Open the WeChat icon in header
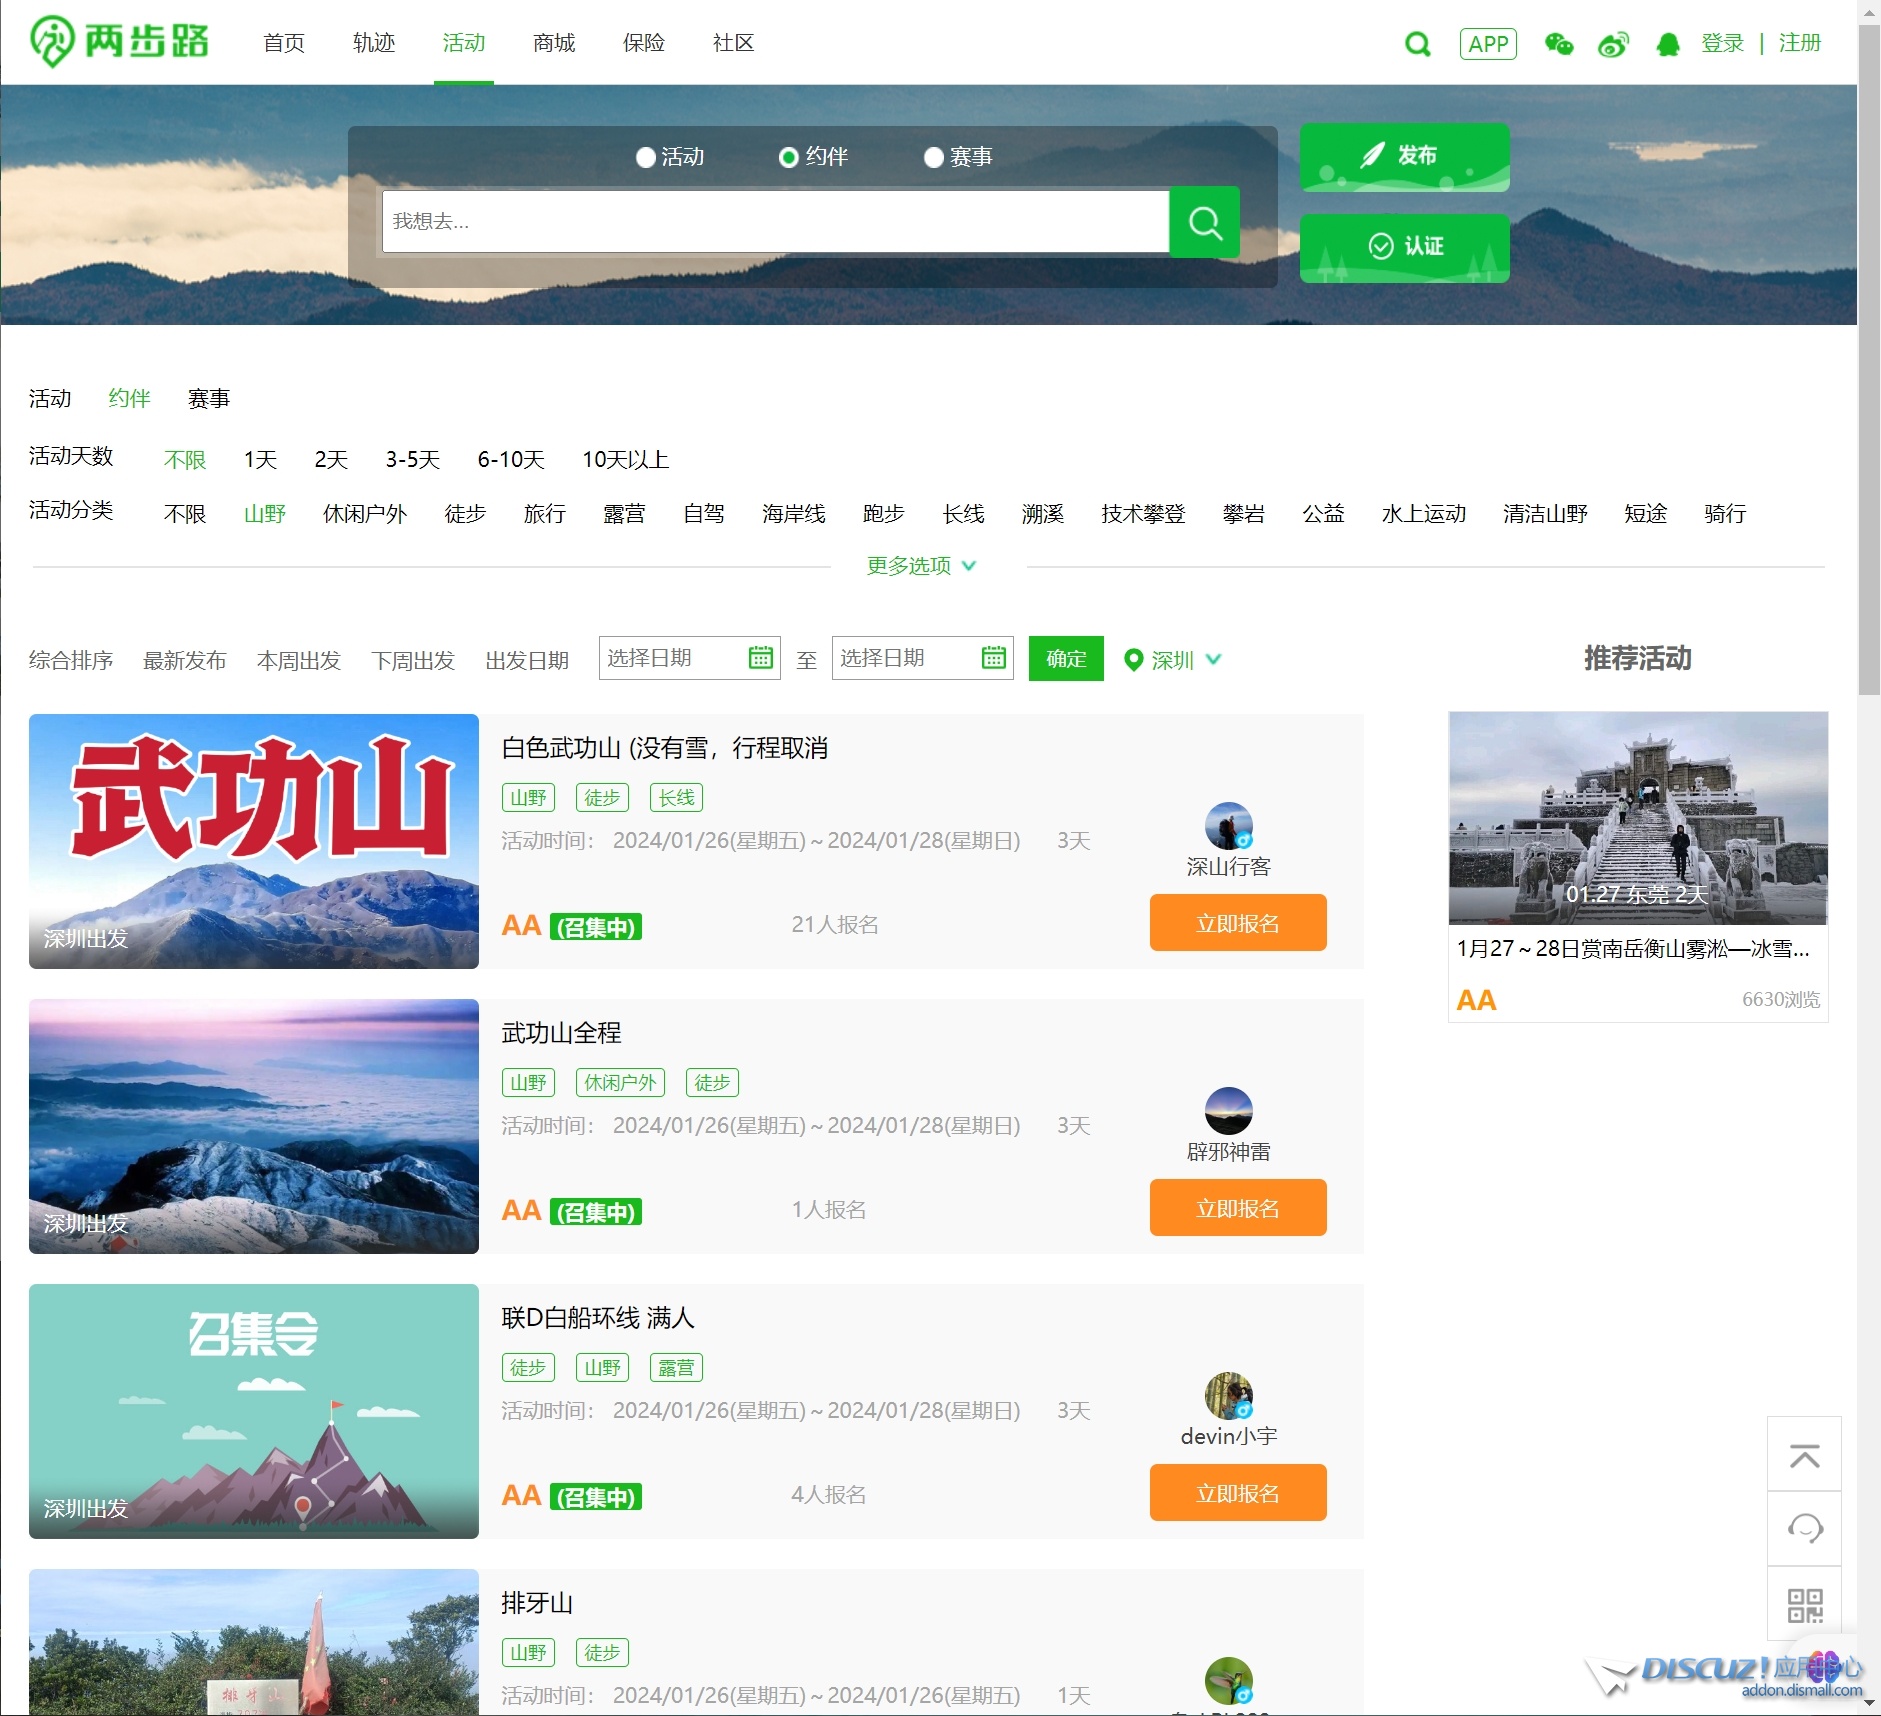Viewport: 1881px width, 1716px height. click(1558, 44)
